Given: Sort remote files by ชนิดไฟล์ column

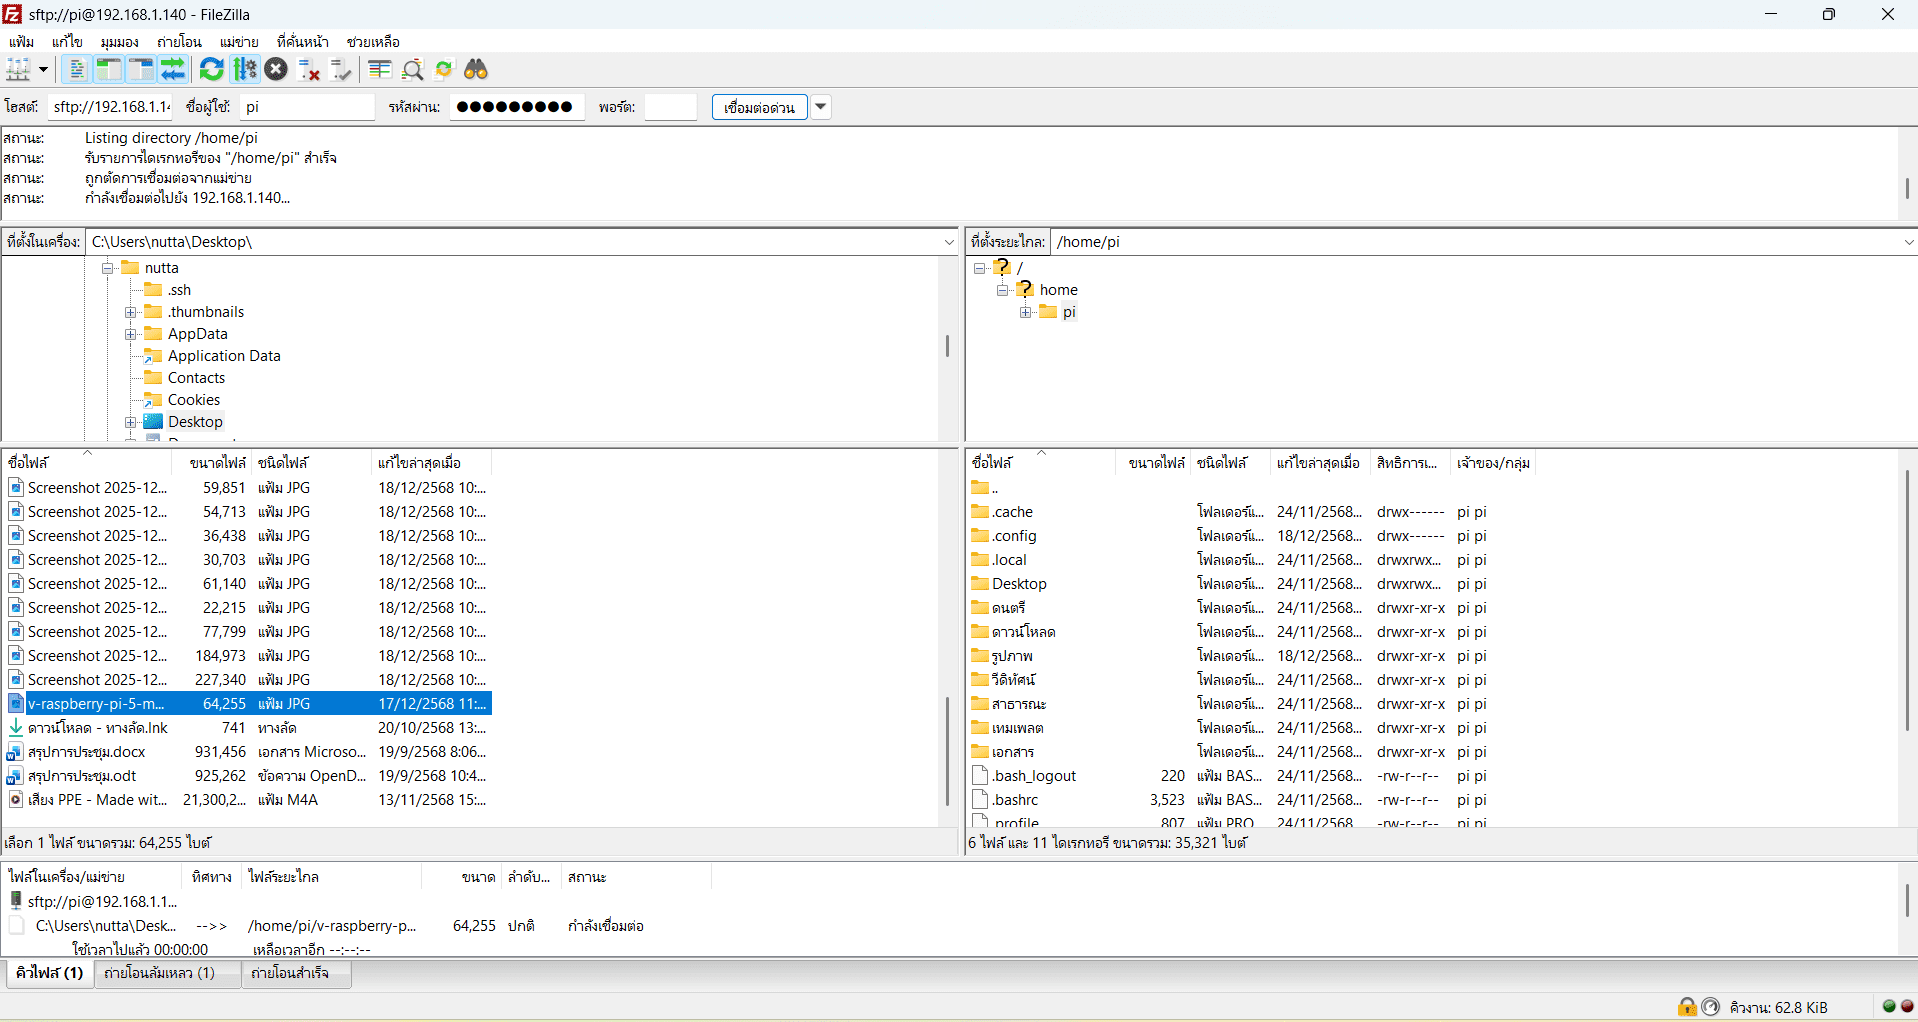Looking at the screenshot, I should point(1230,463).
